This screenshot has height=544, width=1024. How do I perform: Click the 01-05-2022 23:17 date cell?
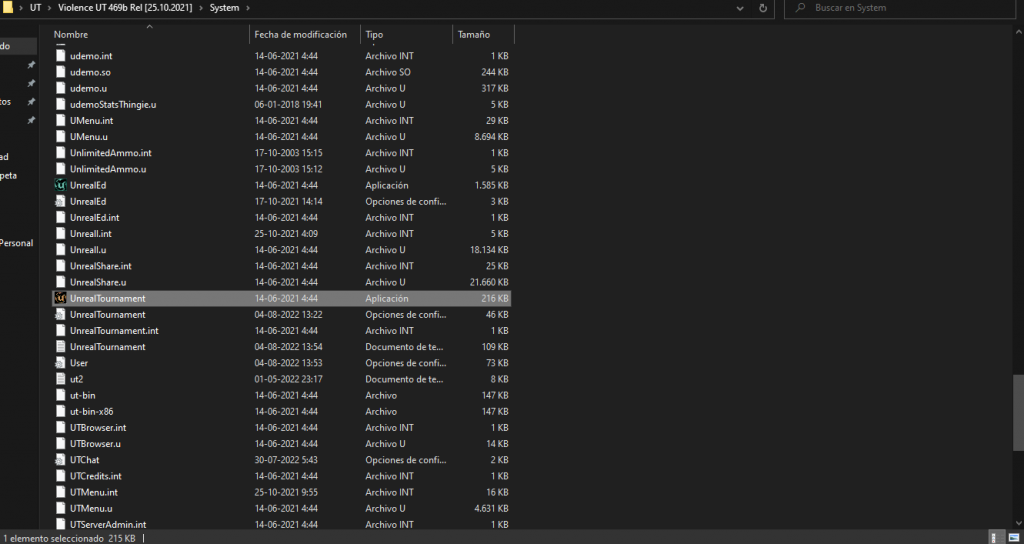pos(289,379)
